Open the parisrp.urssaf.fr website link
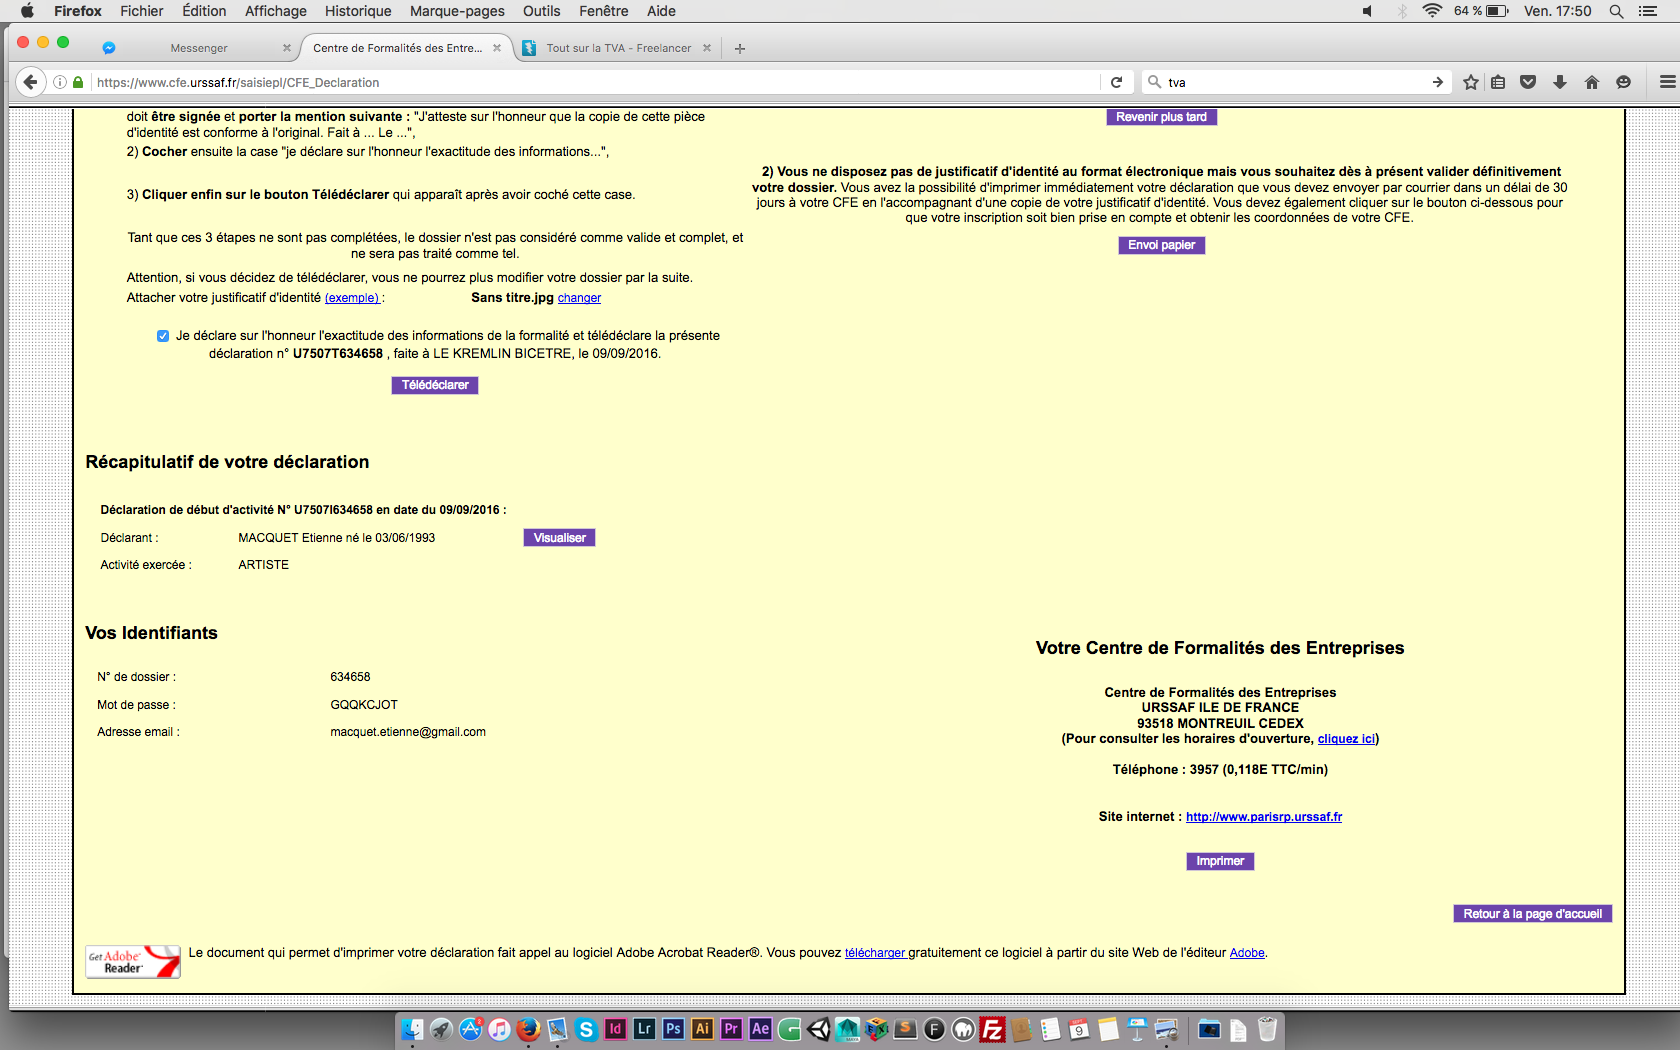1680x1050 pixels. pyautogui.click(x=1263, y=817)
